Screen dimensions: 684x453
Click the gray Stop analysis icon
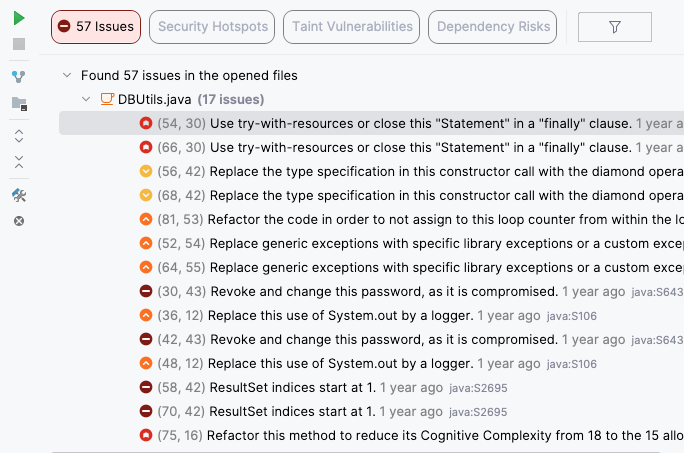point(19,44)
